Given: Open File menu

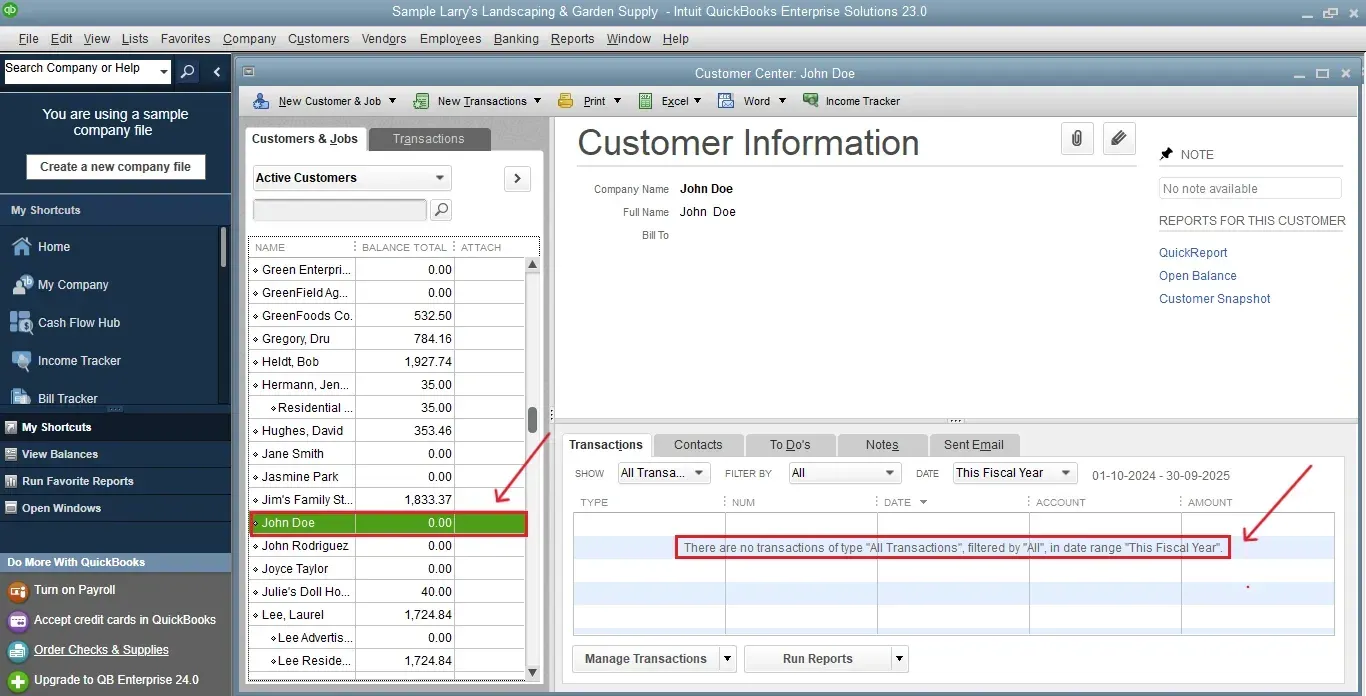Looking at the screenshot, I should point(29,39).
